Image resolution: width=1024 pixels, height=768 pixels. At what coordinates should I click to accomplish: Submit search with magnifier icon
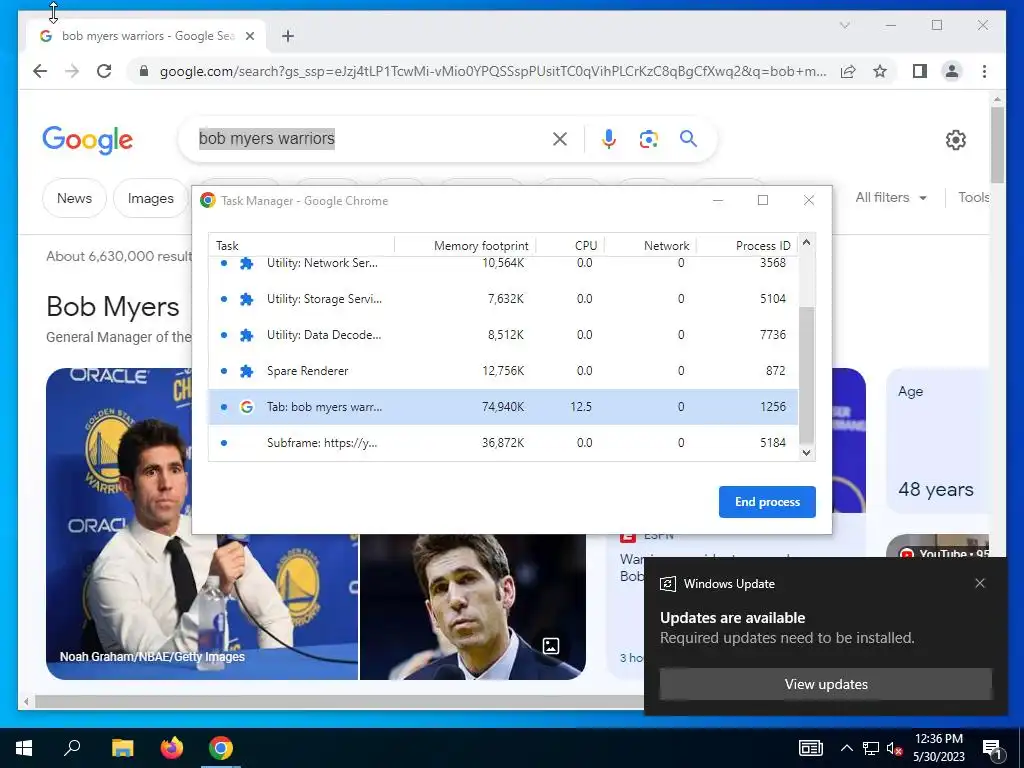(x=688, y=138)
